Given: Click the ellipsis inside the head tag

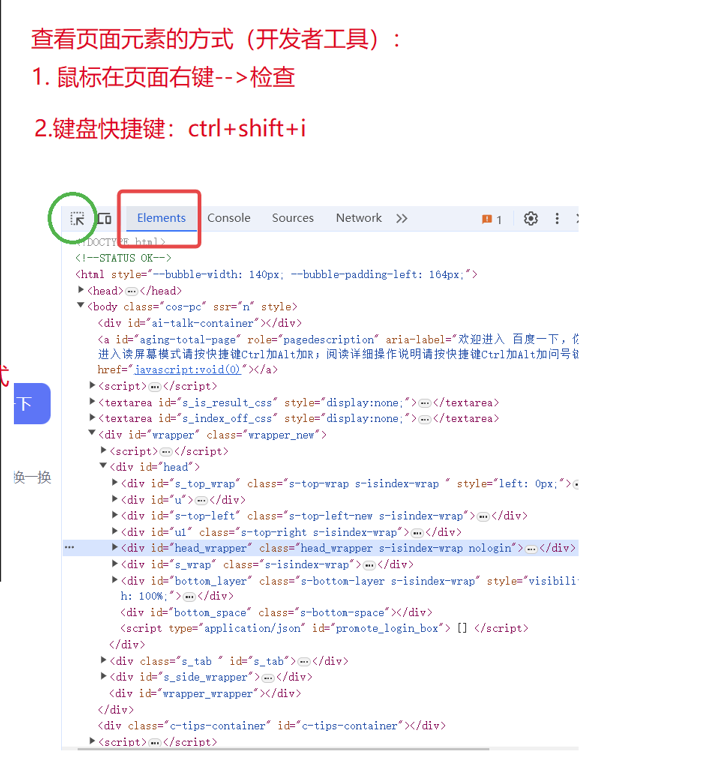Looking at the screenshot, I should tap(132, 291).
